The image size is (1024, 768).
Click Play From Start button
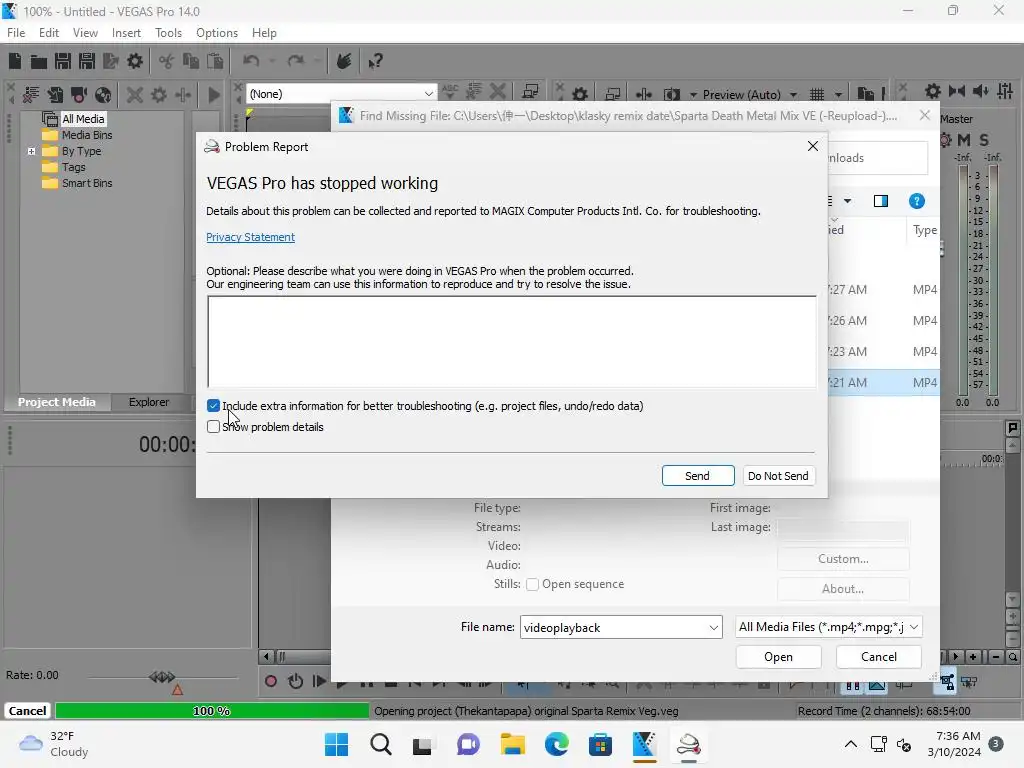coord(319,682)
